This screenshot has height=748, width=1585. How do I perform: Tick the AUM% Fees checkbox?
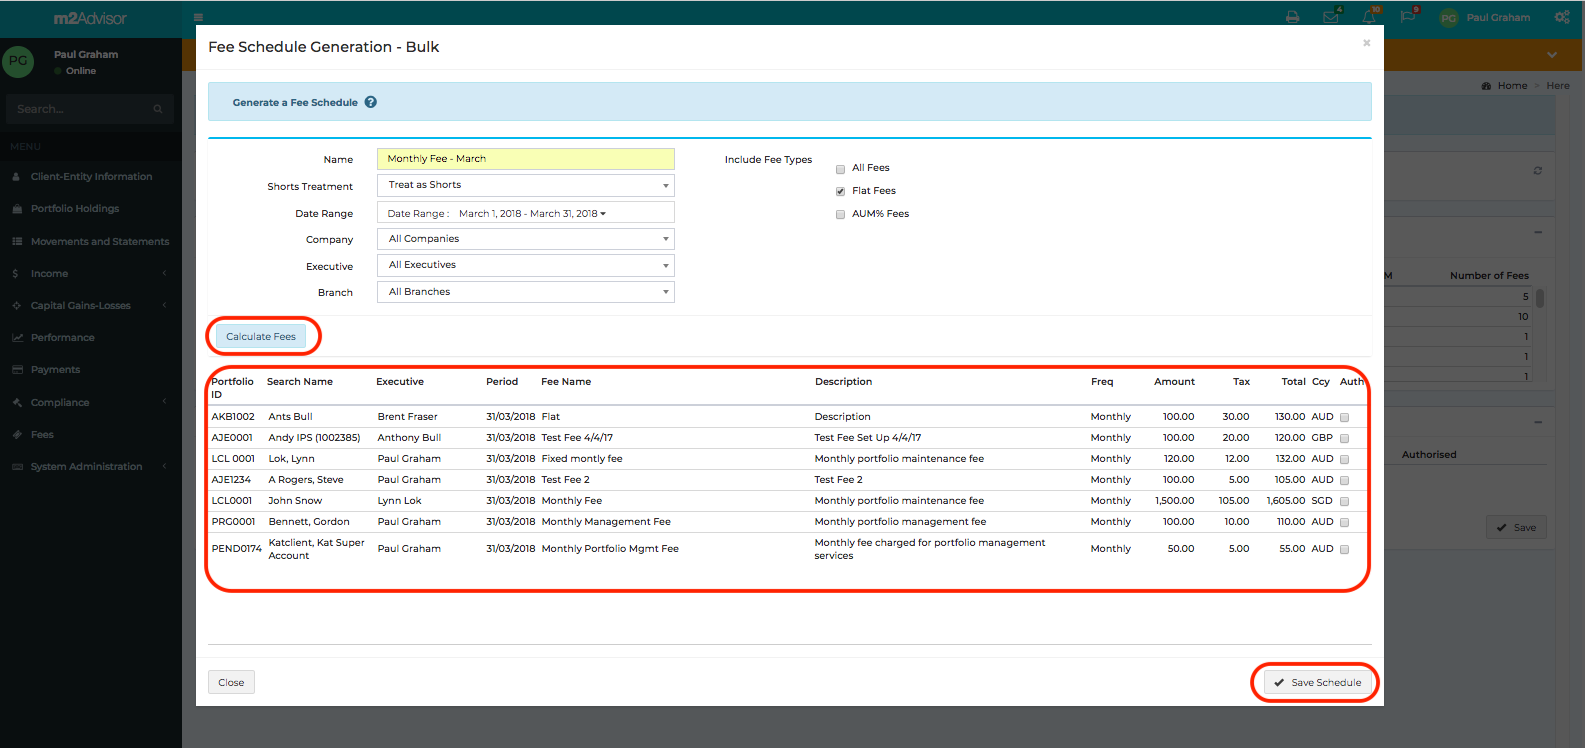[x=840, y=215]
